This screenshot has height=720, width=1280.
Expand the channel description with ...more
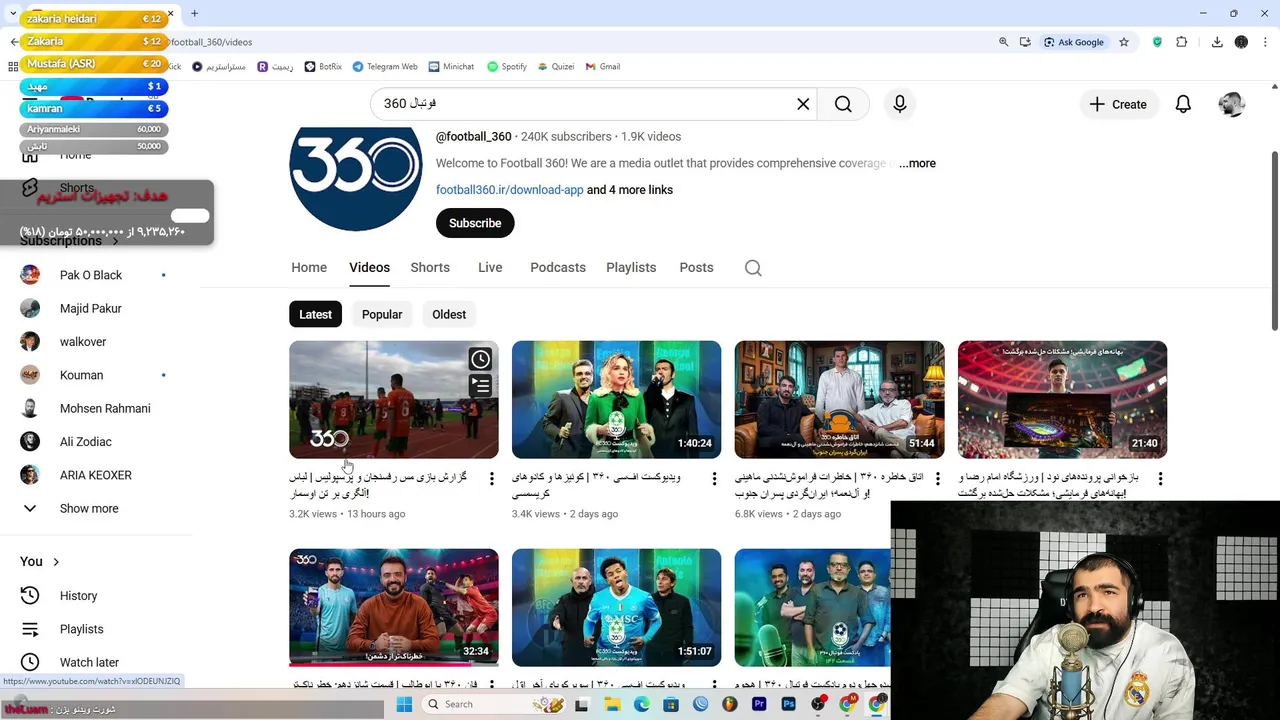pyautogui.click(x=917, y=163)
